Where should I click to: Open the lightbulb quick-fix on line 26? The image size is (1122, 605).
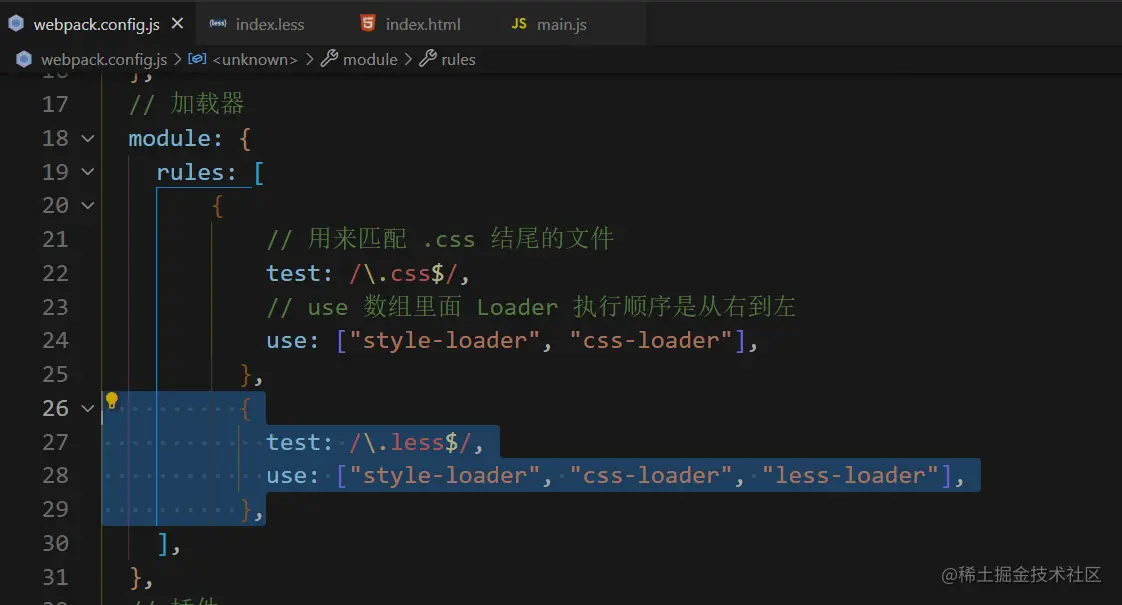coord(112,400)
